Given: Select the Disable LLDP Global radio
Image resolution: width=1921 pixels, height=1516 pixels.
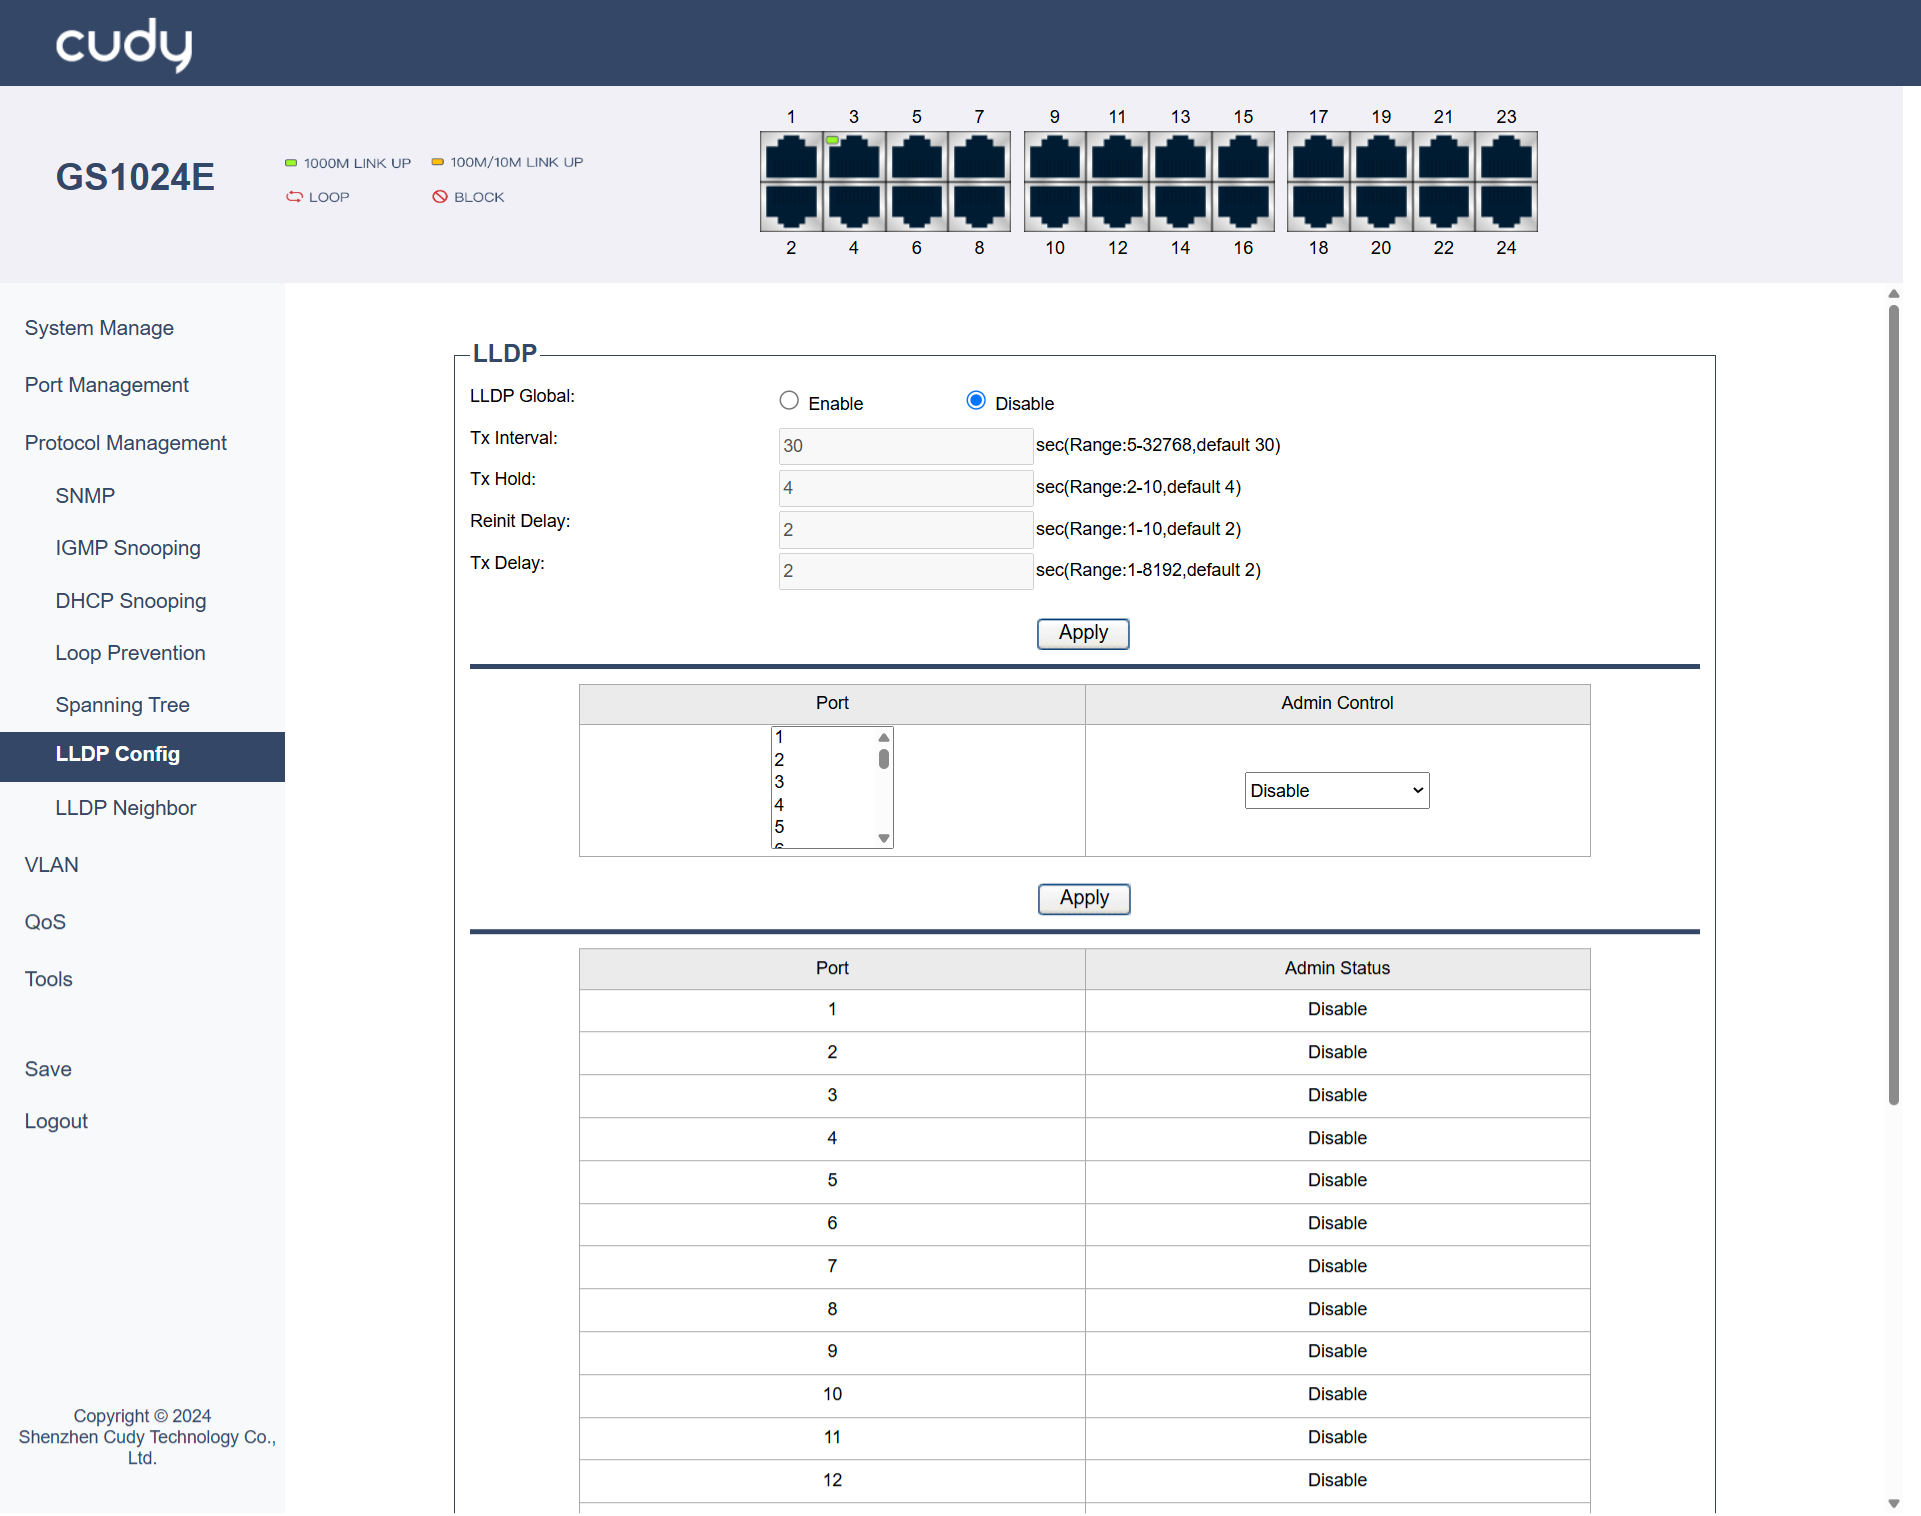Looking at the screenshot, I should click(x=976, y=401).
